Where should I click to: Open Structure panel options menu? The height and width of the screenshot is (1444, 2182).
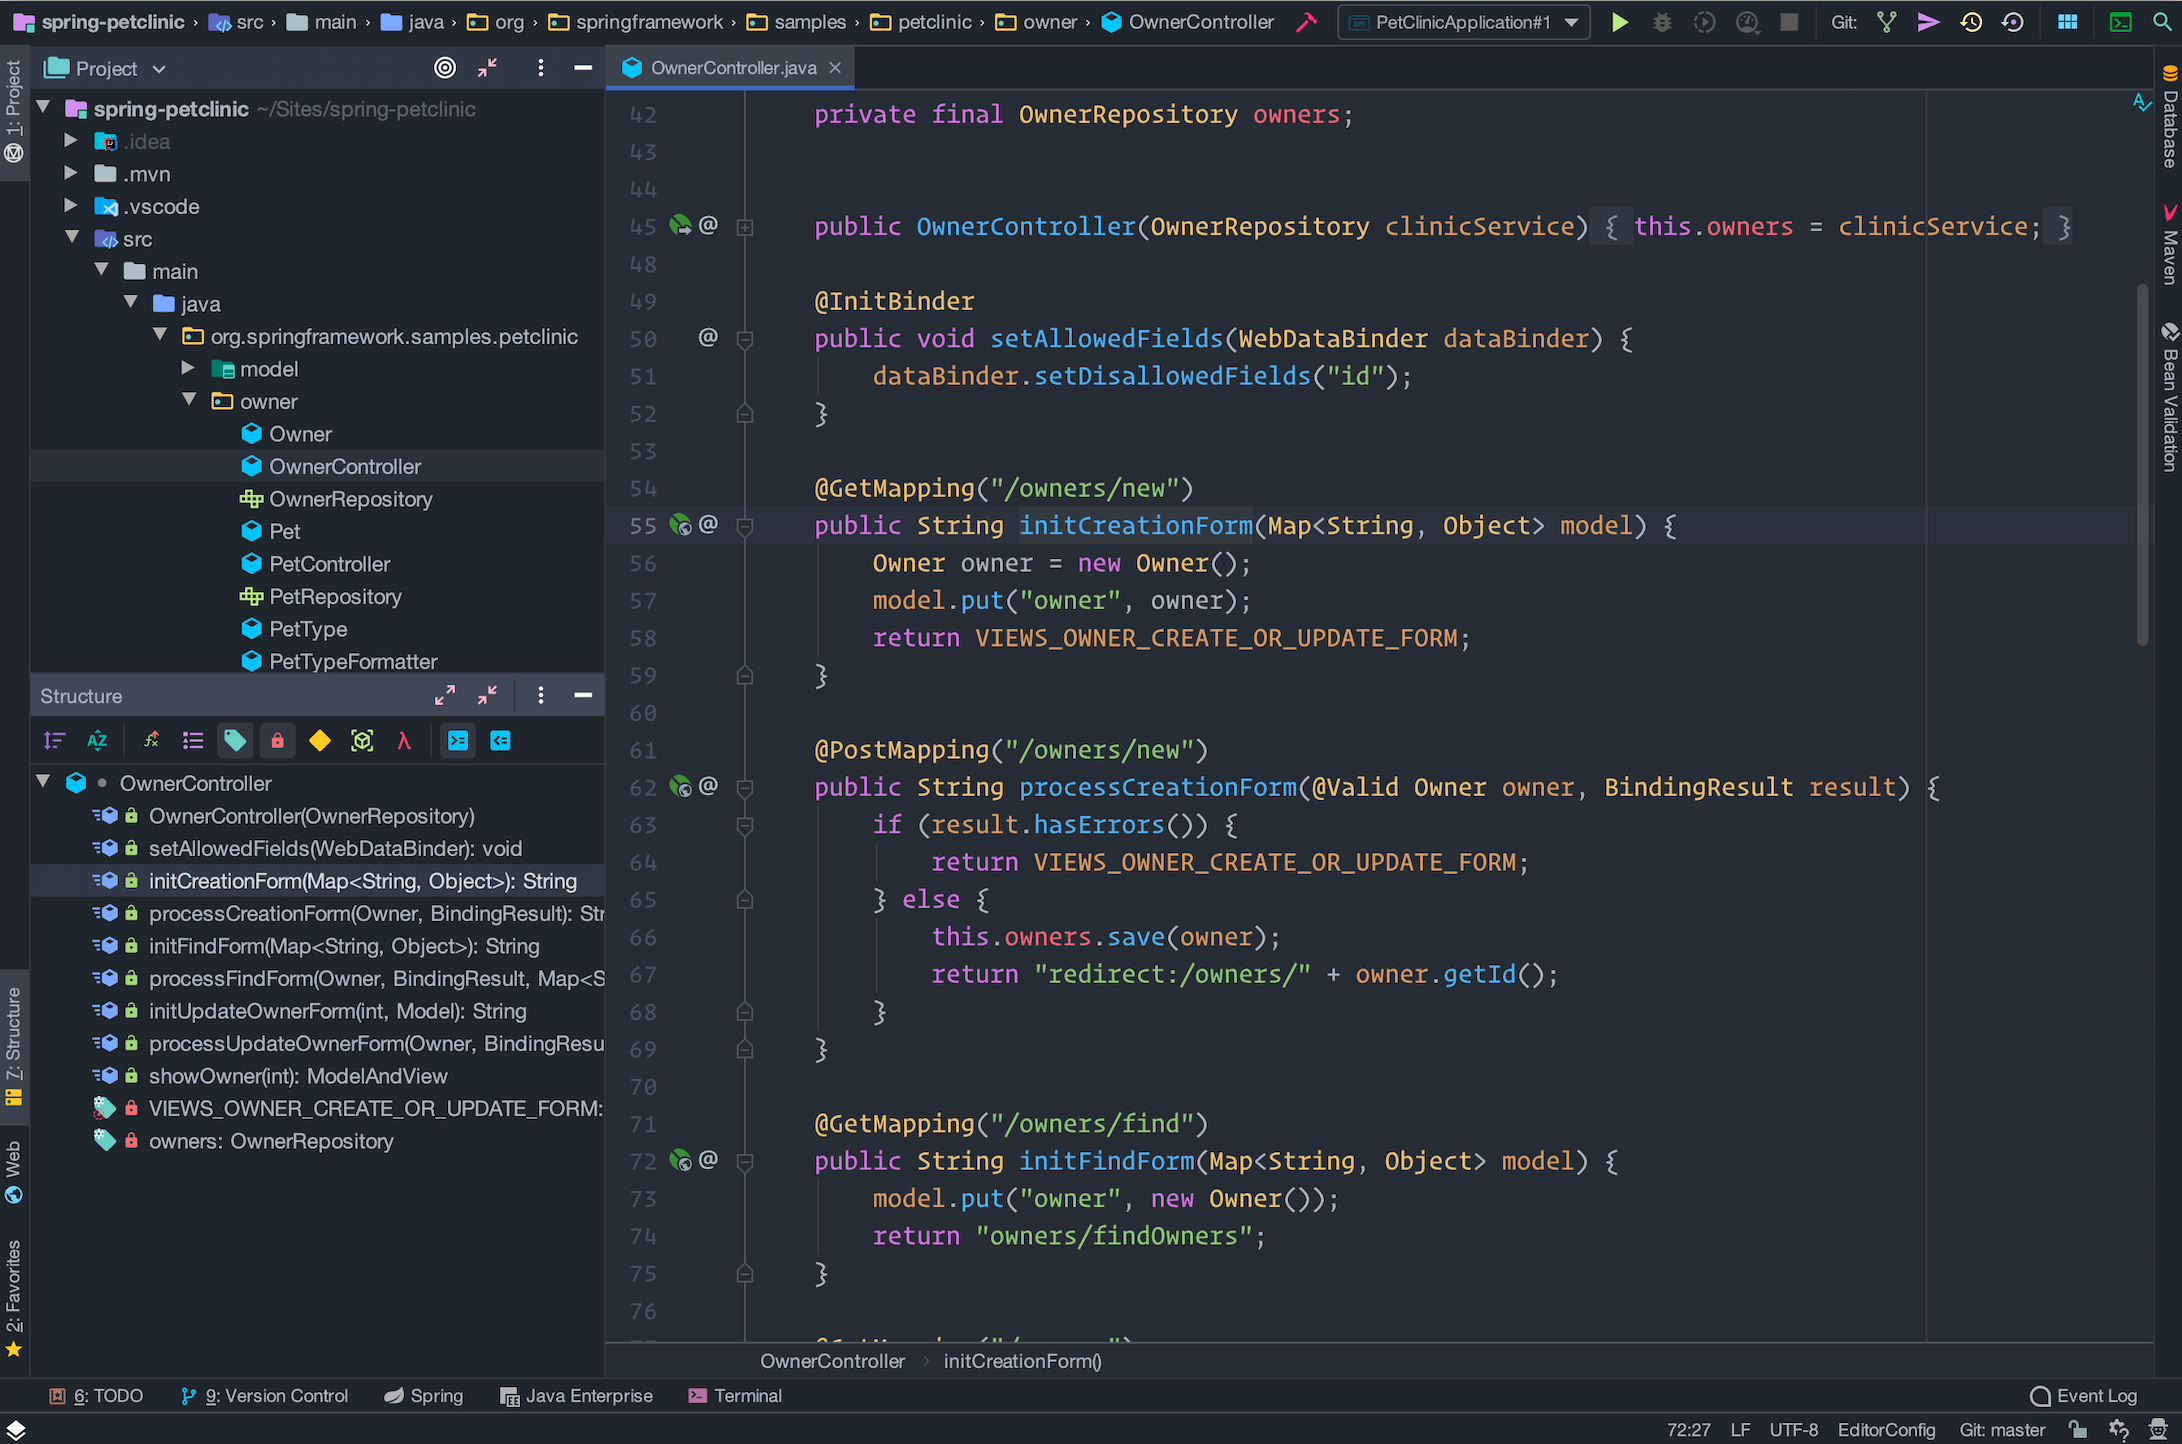click(540, 695)
